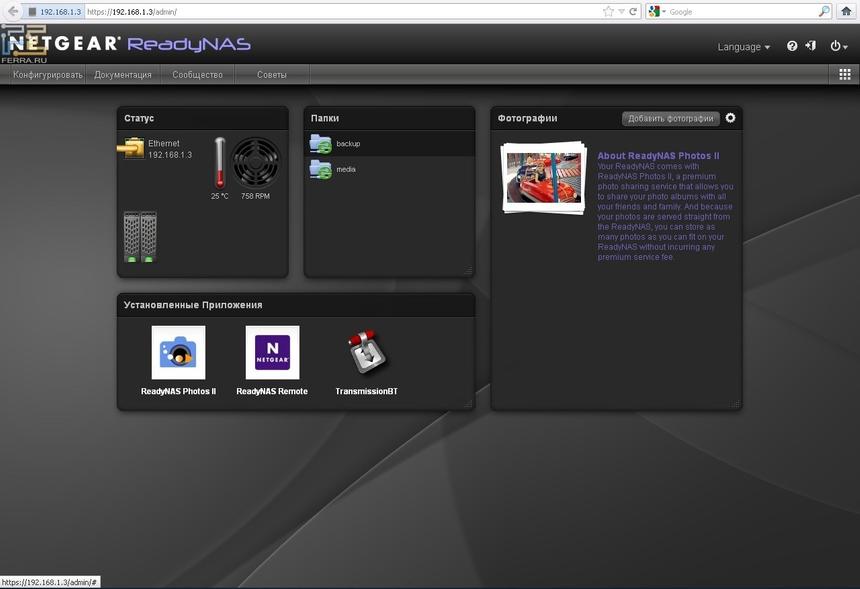Click the disk drives status icon

tap(140, 237)
